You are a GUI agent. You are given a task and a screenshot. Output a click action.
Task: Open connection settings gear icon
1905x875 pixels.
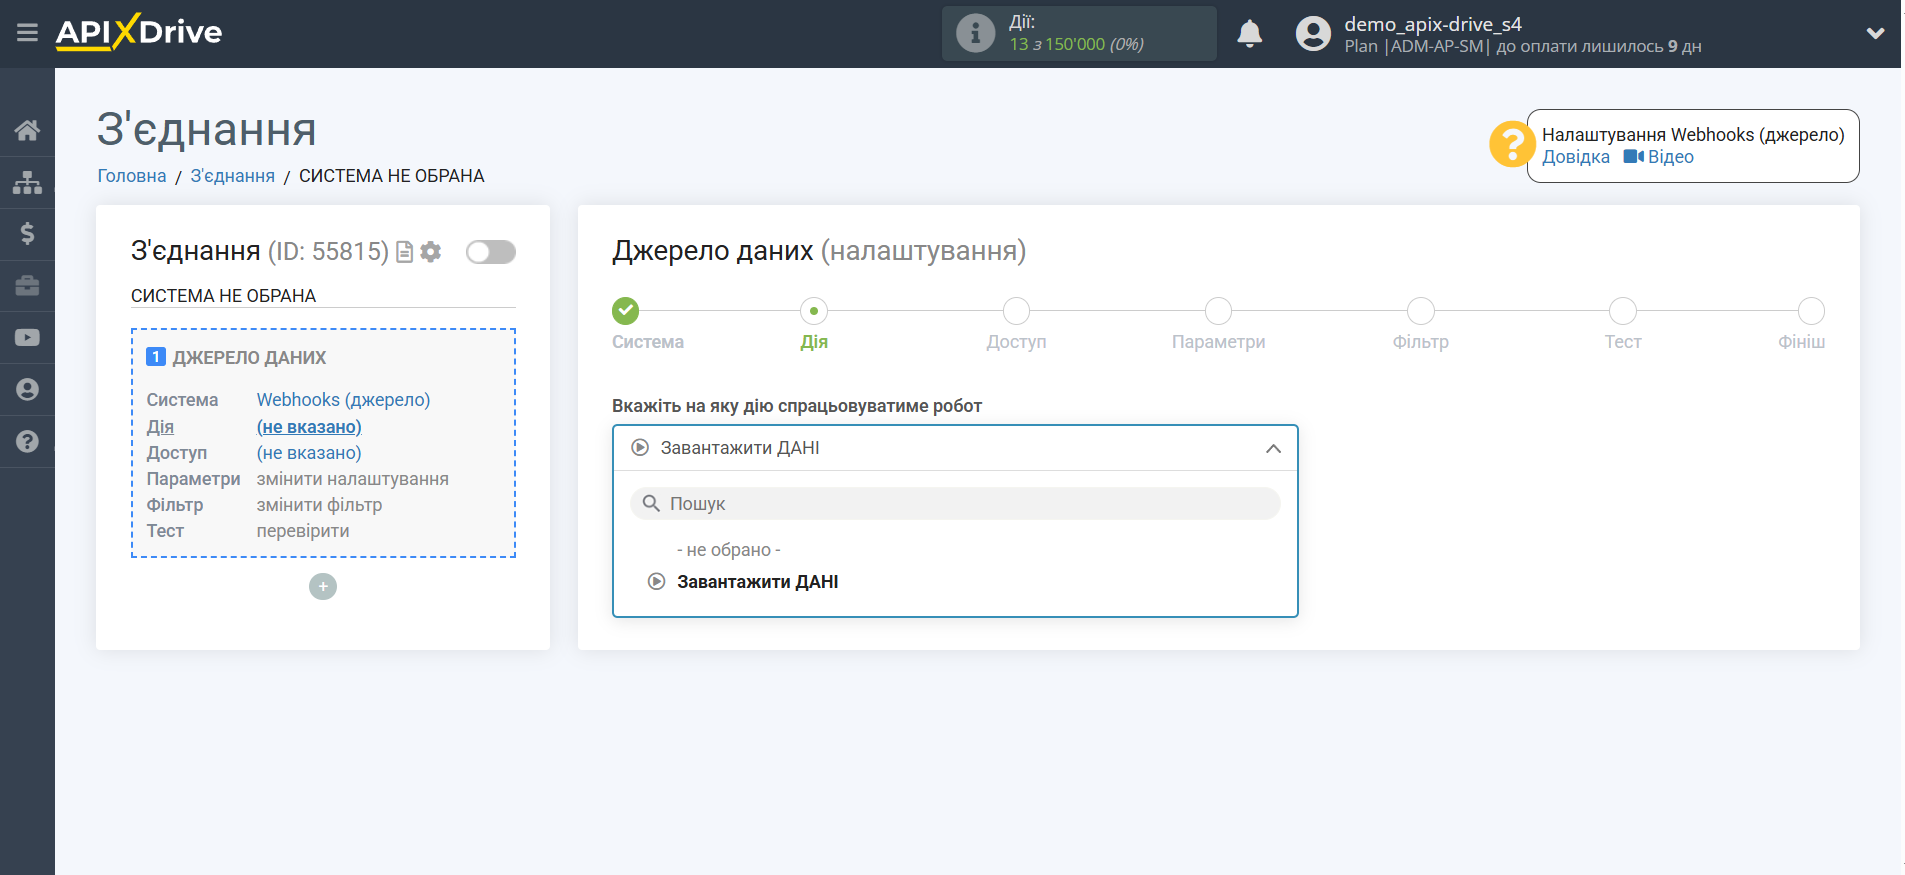[431, 252]
